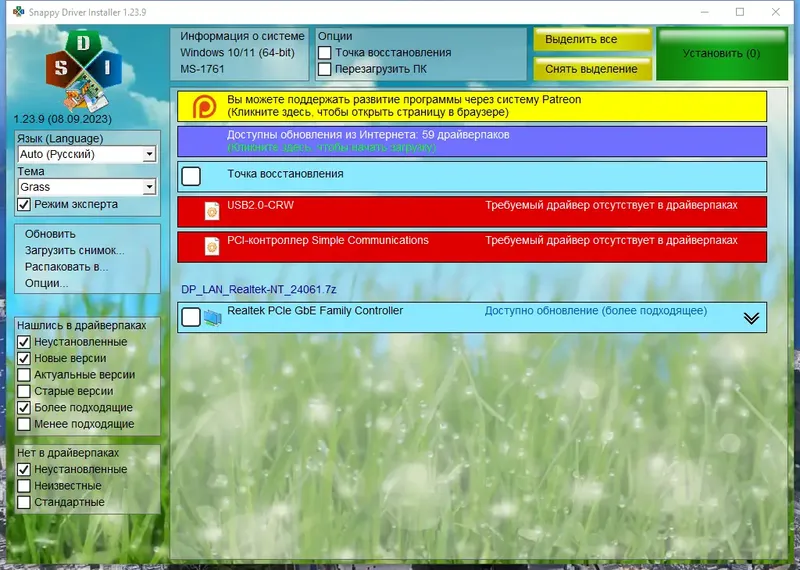Image resolution: width=800 pixels, height=570 pixels.
Task: Click the version text 1.23.9 (08.09.2023)
Action: pyautogui.click(x=62, y=119)
